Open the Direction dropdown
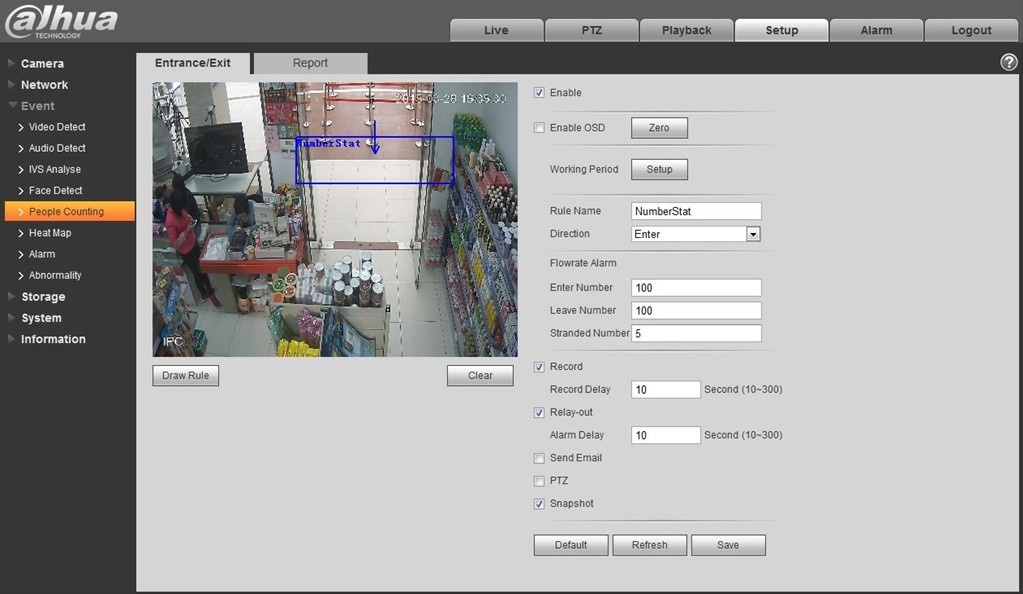This screenshot has width=1023, height=594. tap(753, 234)
